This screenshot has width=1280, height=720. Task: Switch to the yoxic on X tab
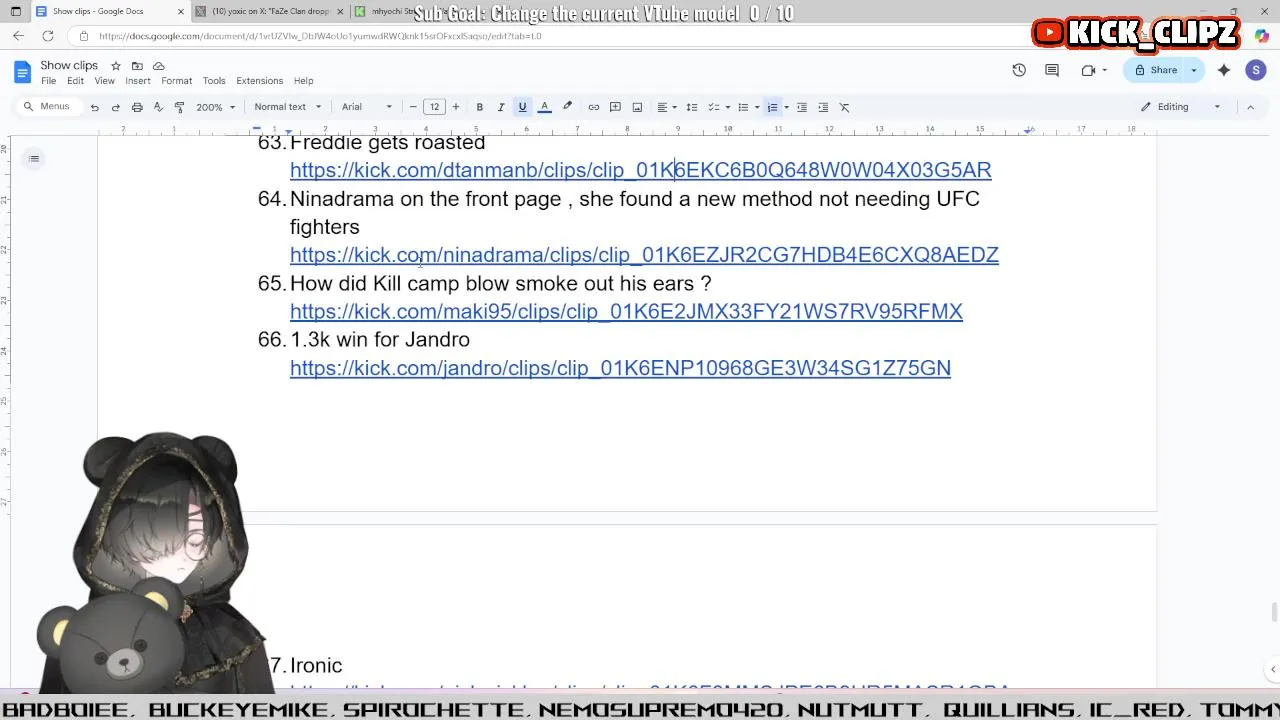[268, 11]
